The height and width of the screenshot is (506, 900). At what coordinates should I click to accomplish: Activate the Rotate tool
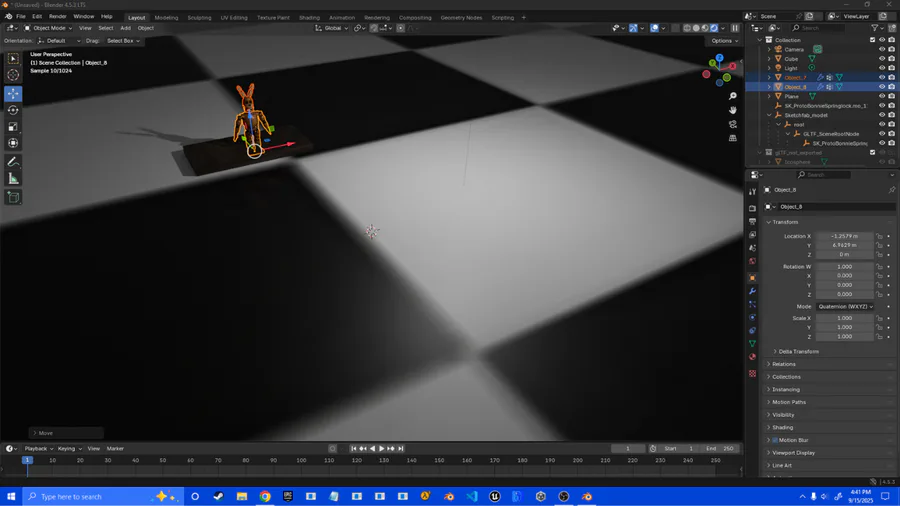(x=13, y=110)
